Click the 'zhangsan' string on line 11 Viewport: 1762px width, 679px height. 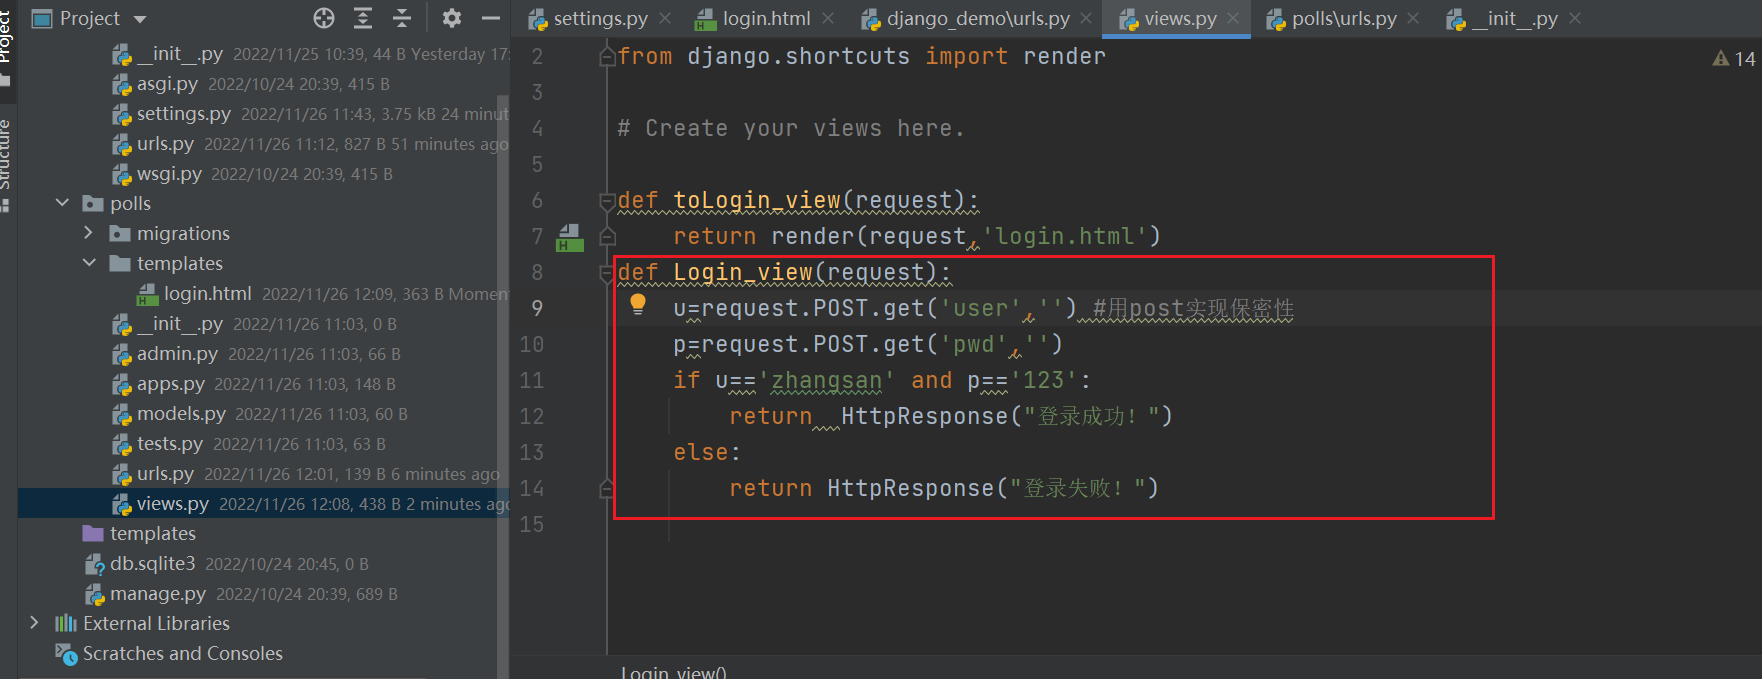pyautogui.click(x=826, y=380)
